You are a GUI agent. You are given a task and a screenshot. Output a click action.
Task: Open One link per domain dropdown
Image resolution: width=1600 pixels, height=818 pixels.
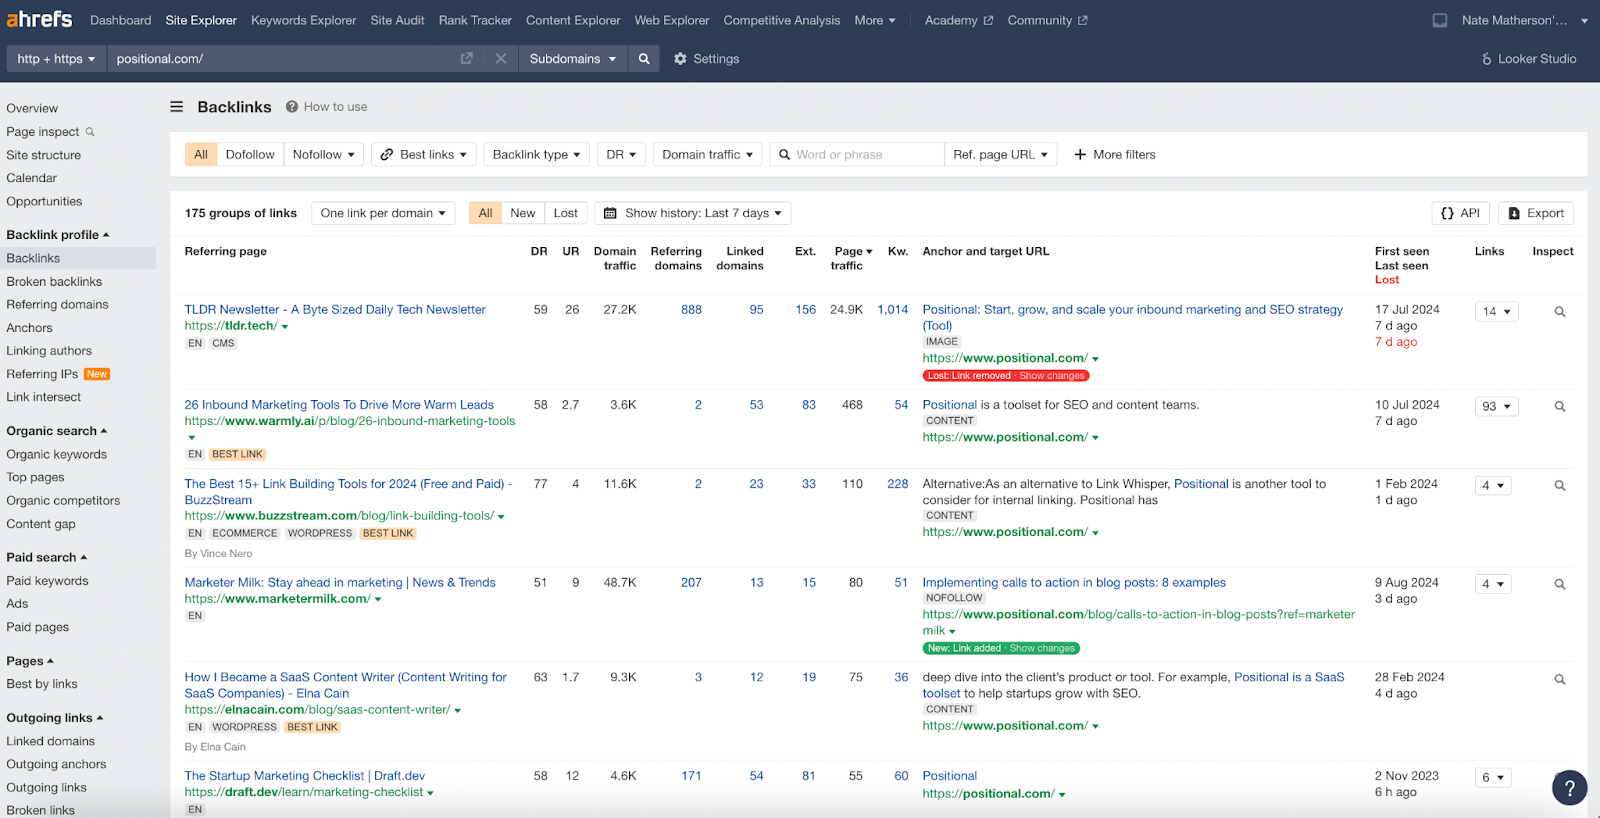[x=383, y=213]
